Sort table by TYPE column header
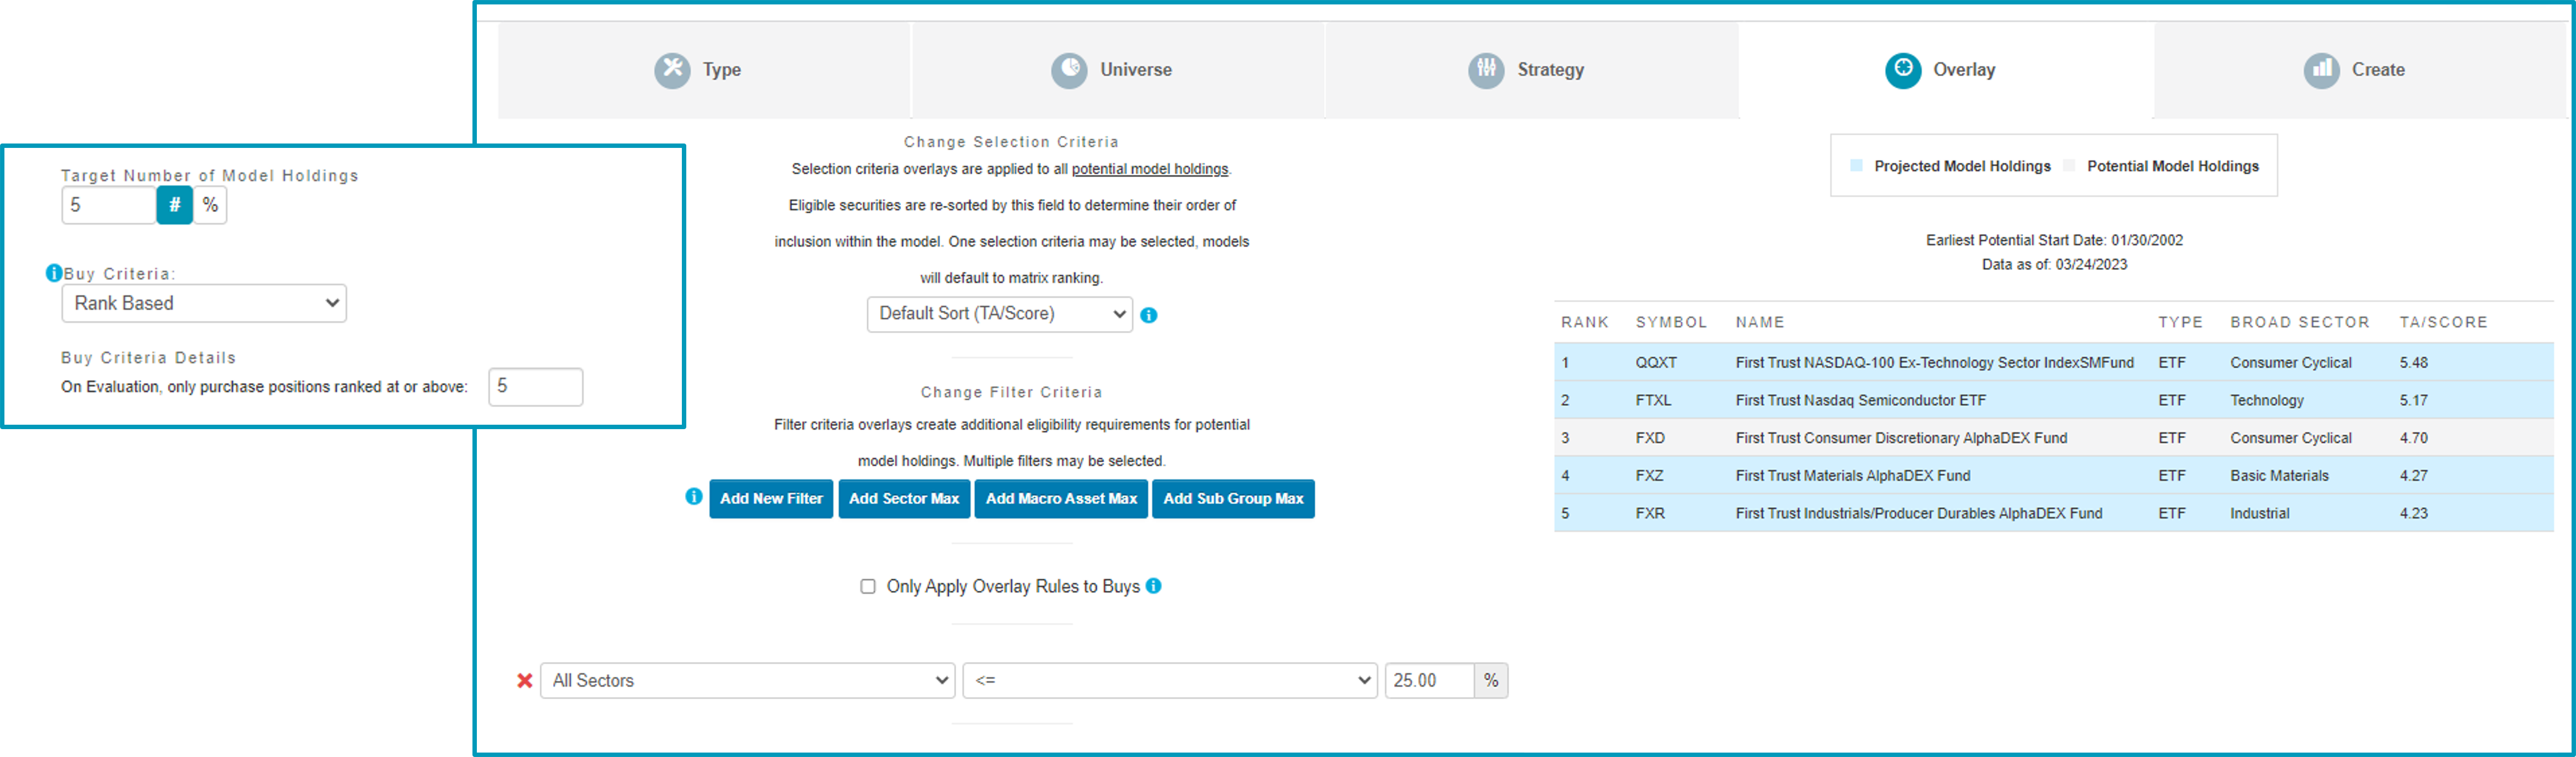The width and height of the screenshot is (2576, 757). [x=2180, y=322]
